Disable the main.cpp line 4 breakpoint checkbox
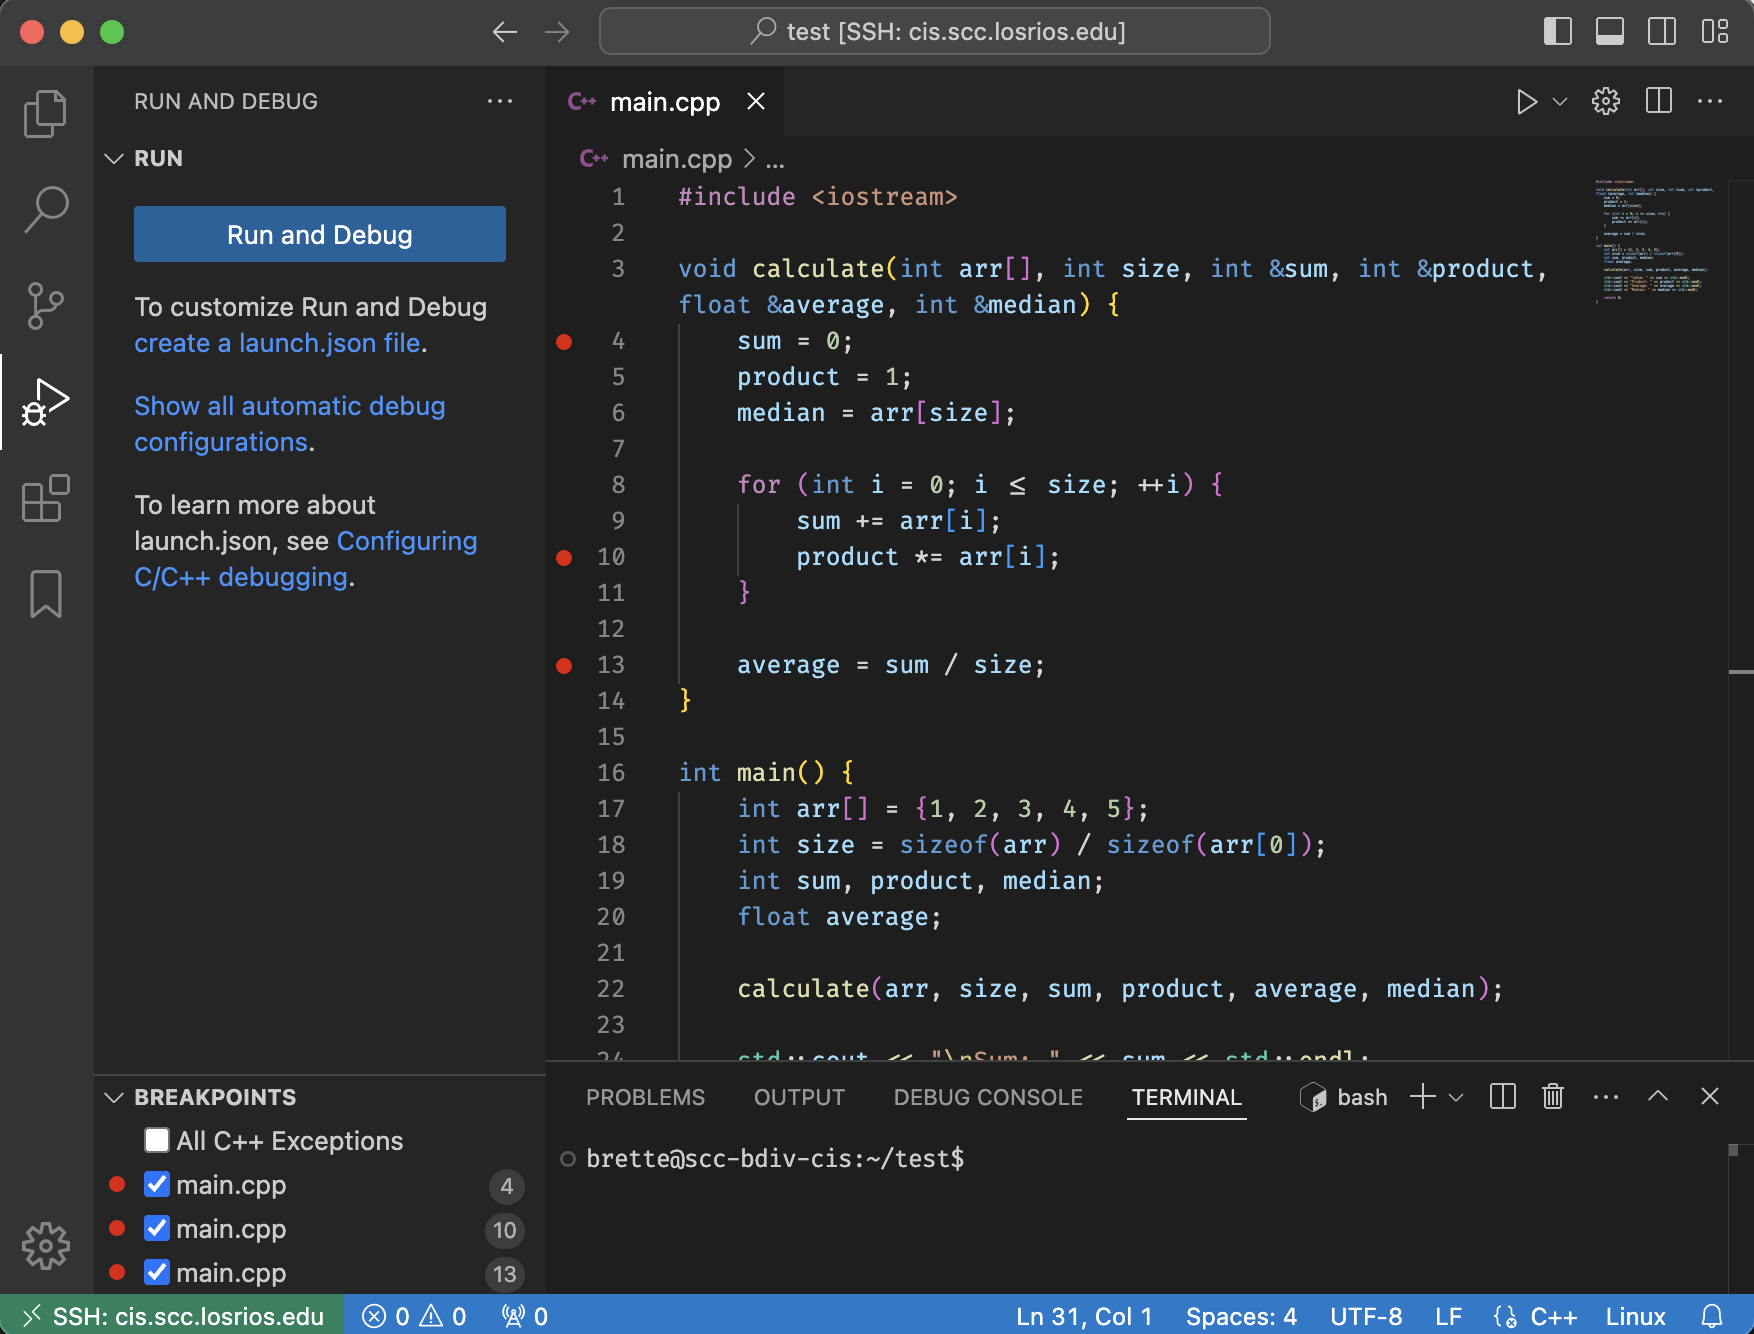Screen dimensions: 1754x1334 (157, 1185)
